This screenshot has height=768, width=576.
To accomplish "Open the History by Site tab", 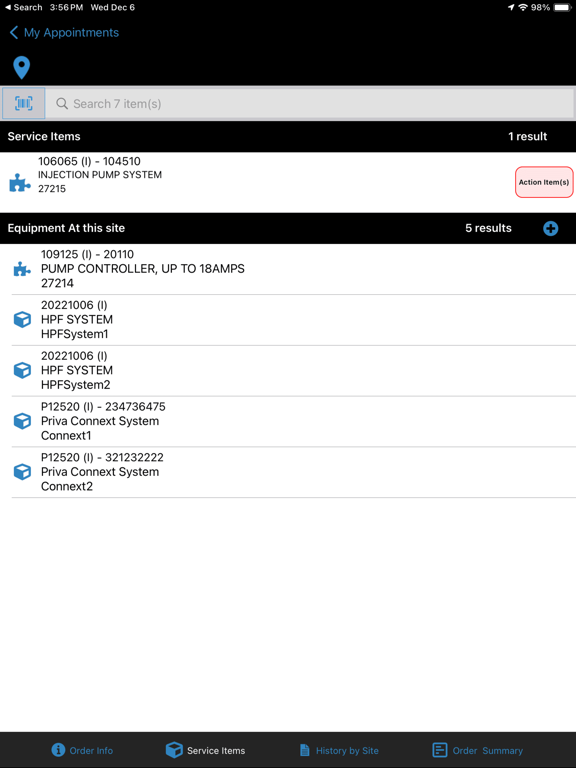I will (x=339, y=750).
